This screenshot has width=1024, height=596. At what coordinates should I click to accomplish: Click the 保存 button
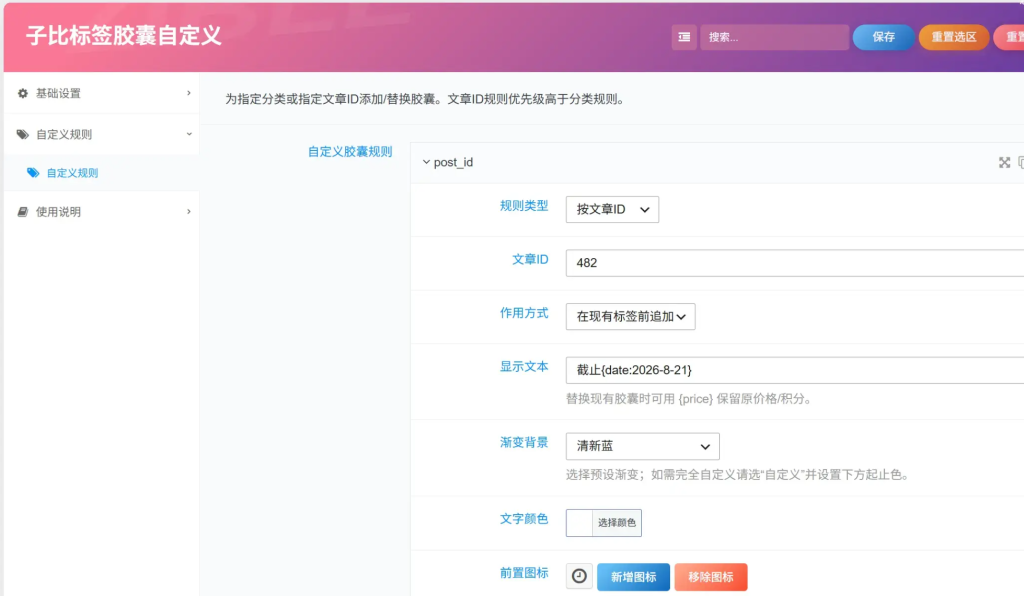(x=884, y=37)
